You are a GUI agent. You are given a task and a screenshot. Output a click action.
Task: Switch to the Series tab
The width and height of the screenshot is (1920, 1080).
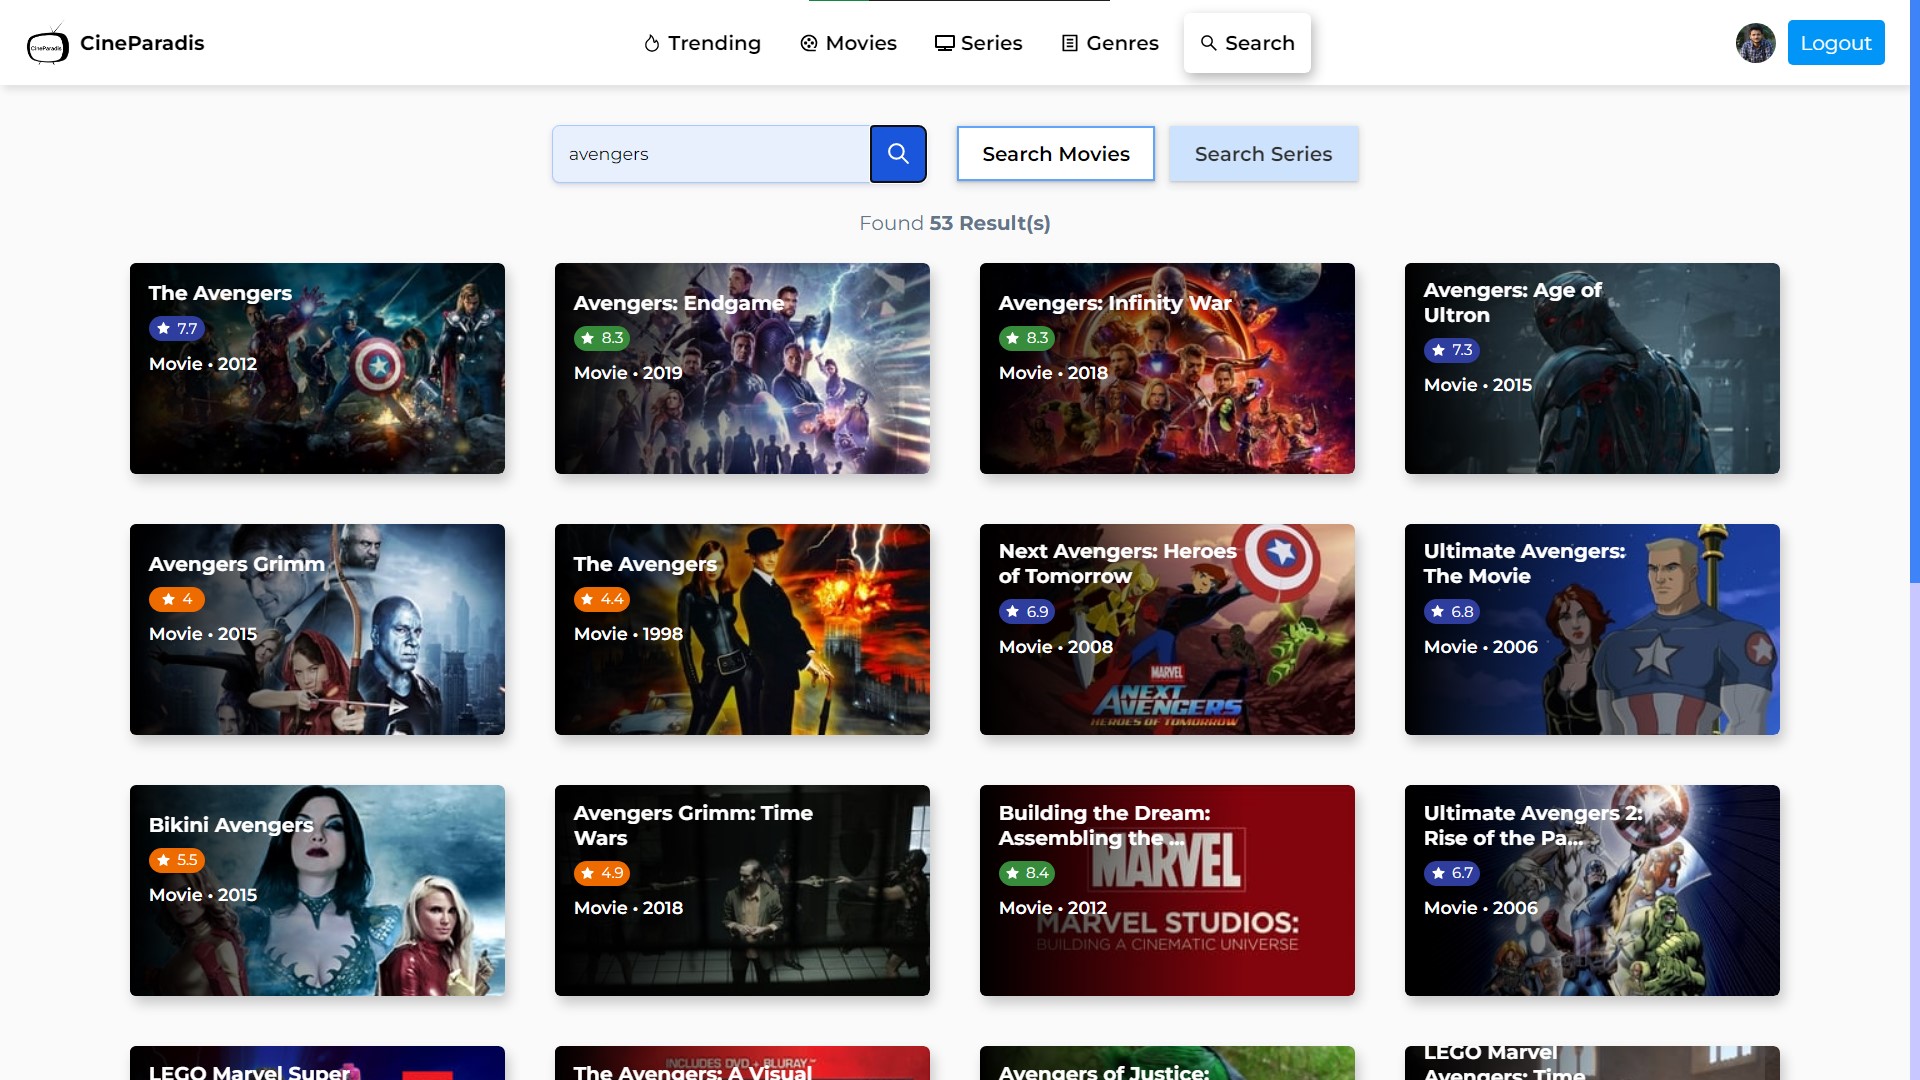point(978,43)
